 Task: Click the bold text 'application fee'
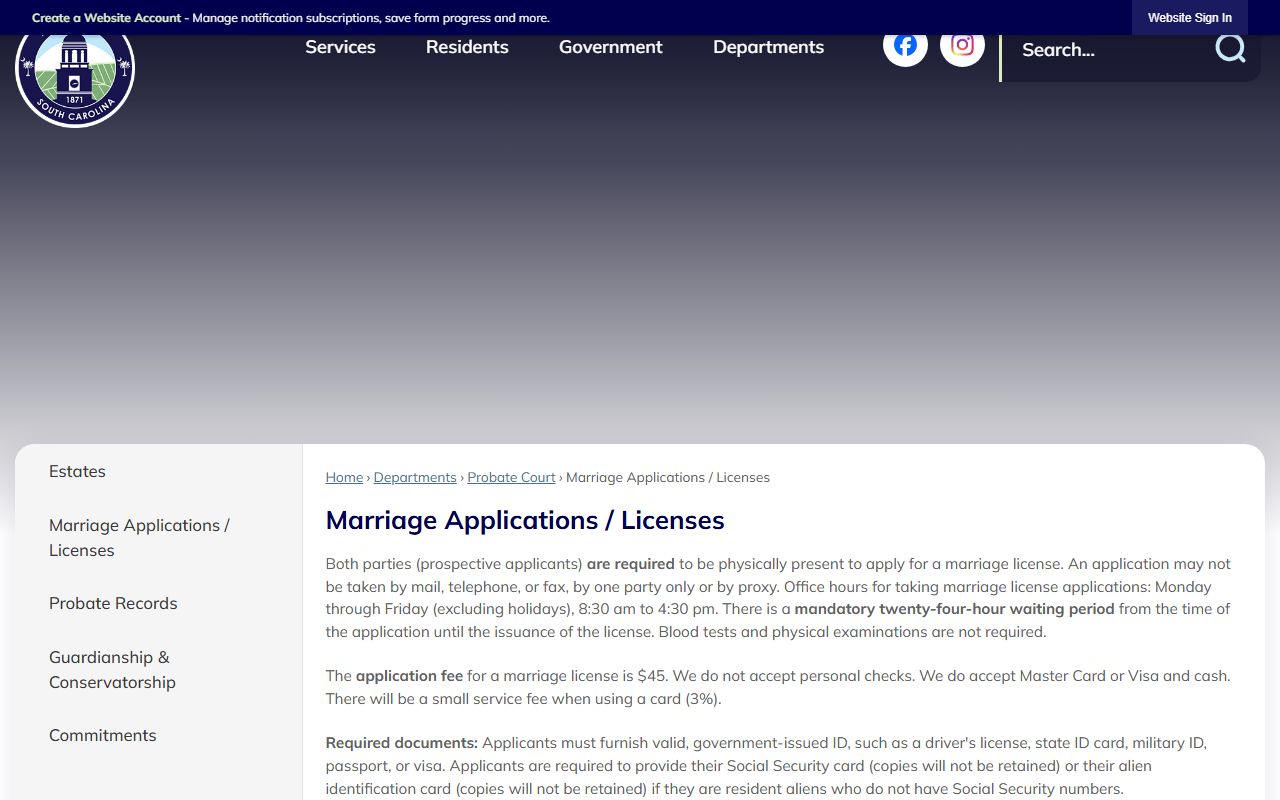pyautogui.click(x=409, y=676)
